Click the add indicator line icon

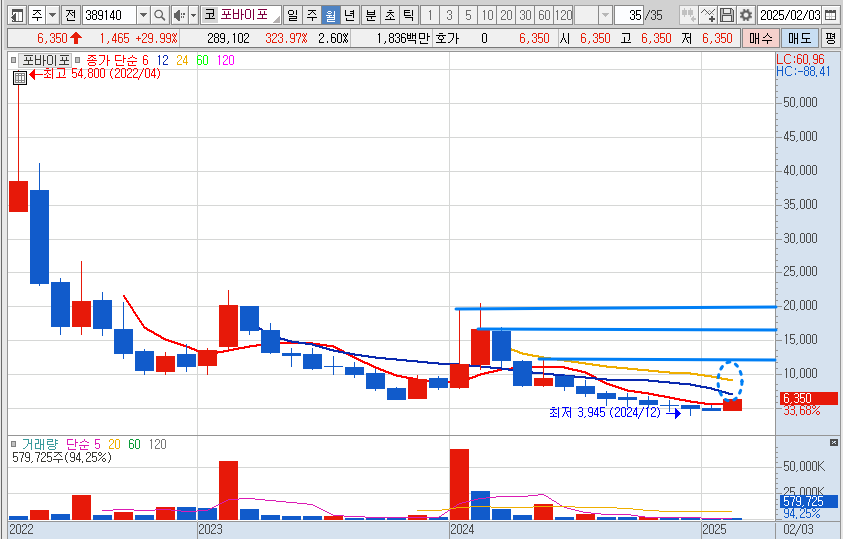tap(708, 15)
